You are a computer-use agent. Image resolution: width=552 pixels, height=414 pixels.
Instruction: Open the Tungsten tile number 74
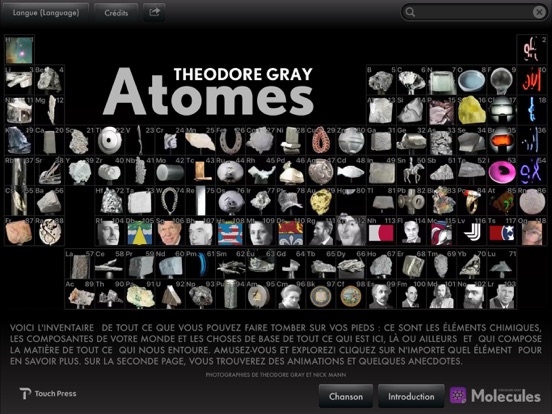(x=170, y=201)
